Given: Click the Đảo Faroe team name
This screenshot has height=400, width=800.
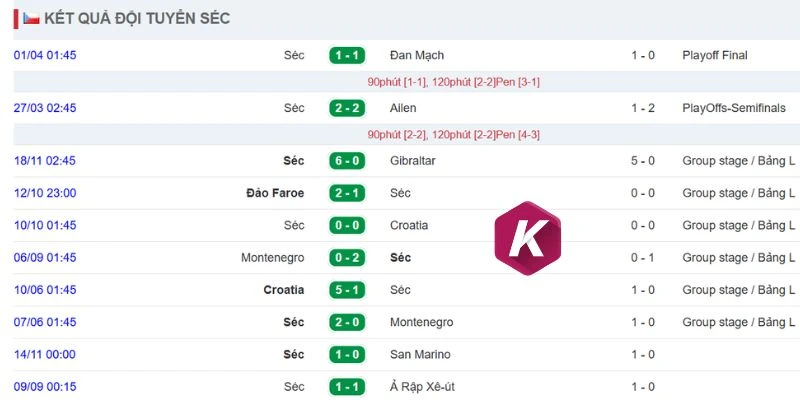Looking at the screenshot, I should (275, 193).
